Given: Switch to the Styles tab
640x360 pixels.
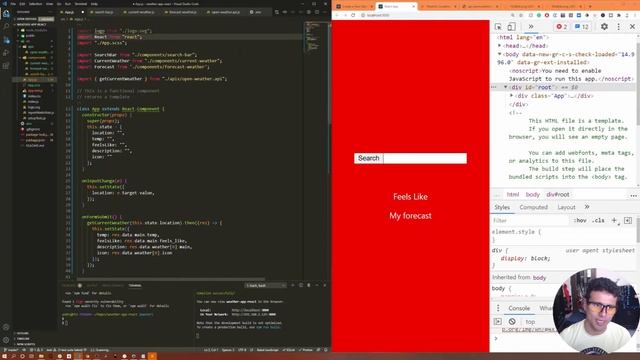Looking at the screenshot, I should (502, 207).
